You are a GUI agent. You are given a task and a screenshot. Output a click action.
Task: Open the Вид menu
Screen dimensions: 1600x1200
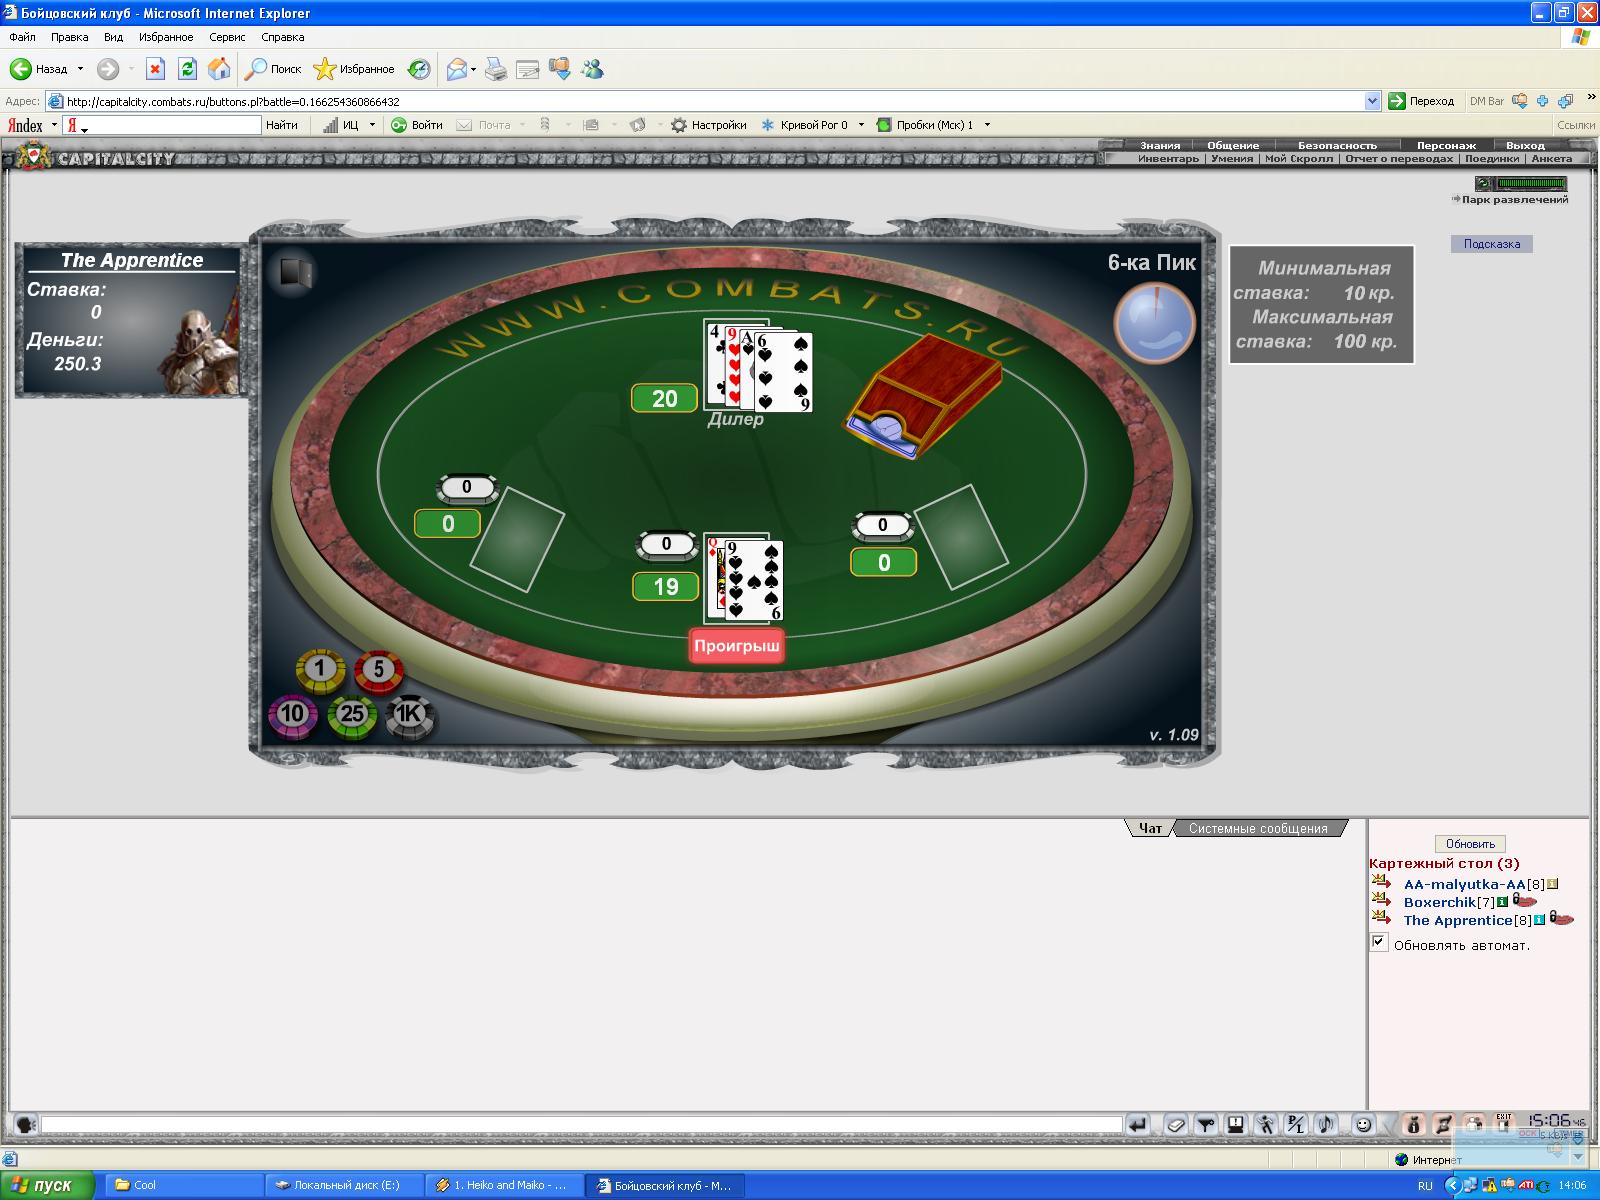pos(113,37)
